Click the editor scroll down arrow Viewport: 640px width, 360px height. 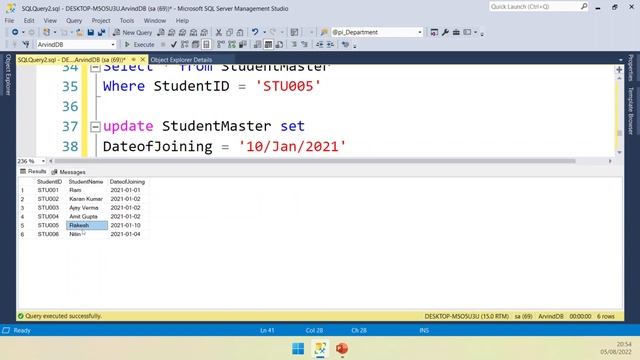(x=619, y=152)
